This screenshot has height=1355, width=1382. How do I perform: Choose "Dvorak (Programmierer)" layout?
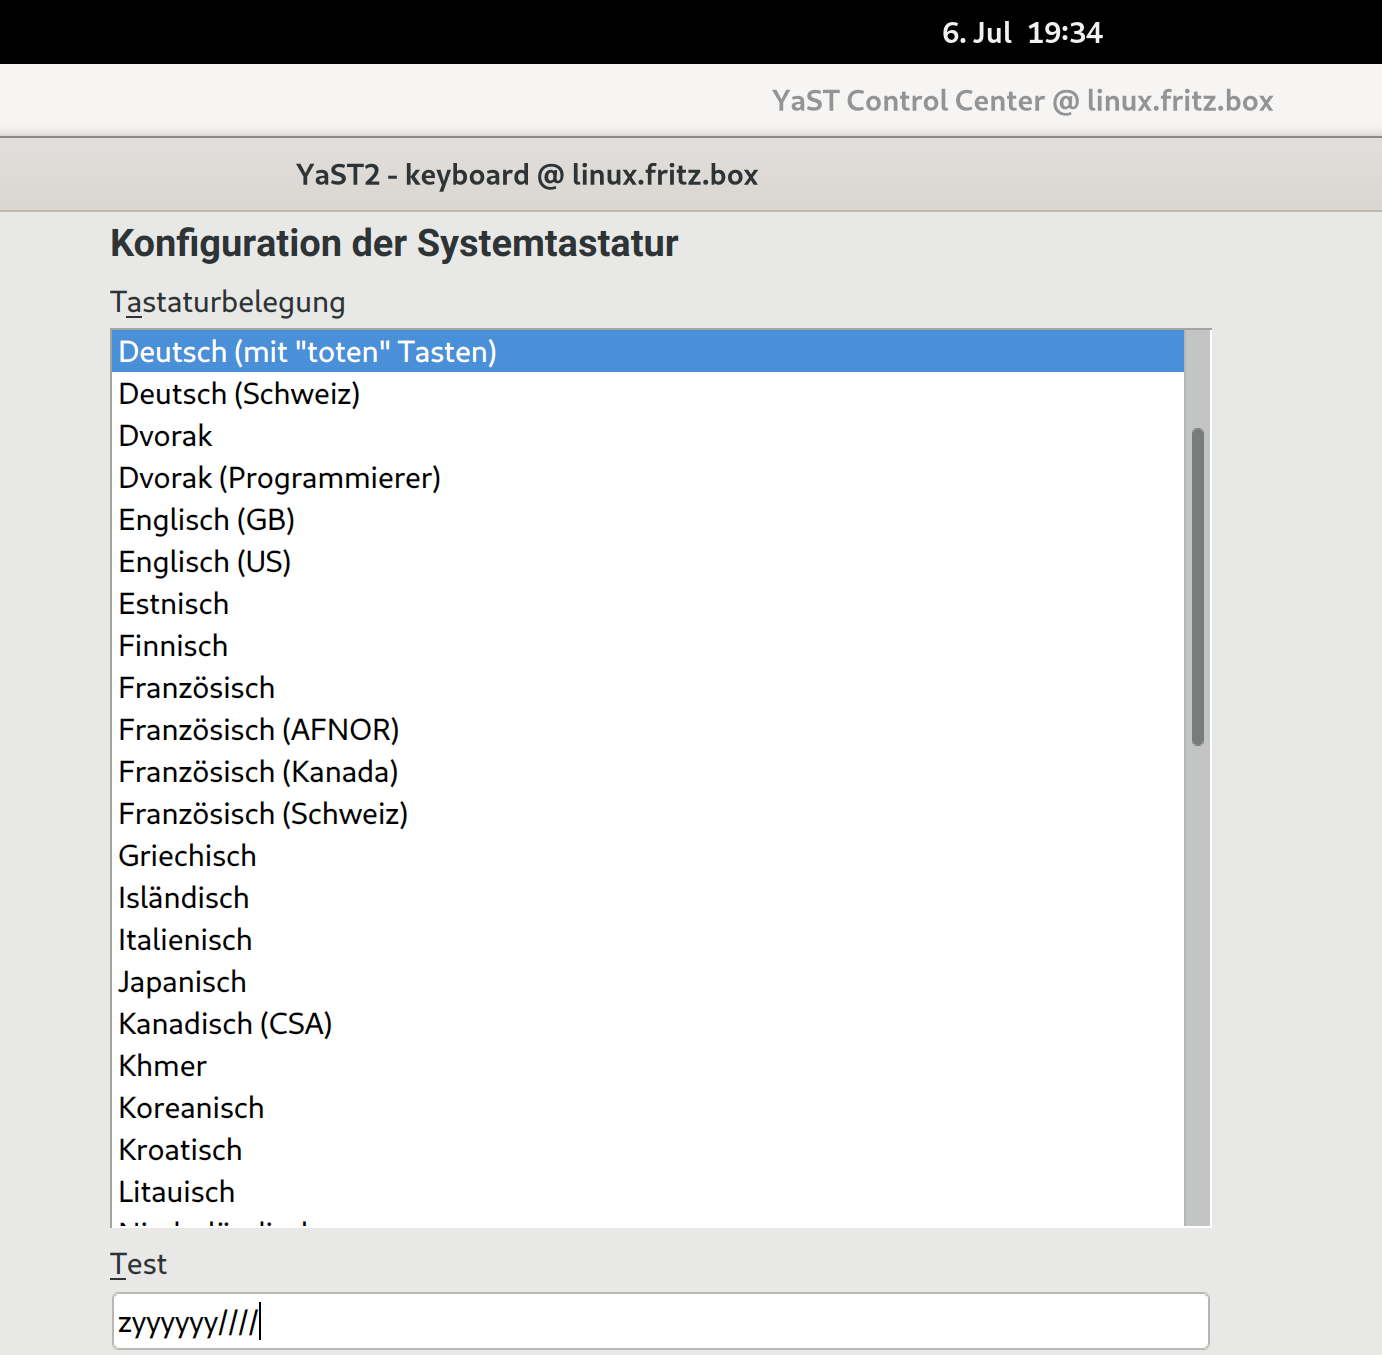click(648, 478)
